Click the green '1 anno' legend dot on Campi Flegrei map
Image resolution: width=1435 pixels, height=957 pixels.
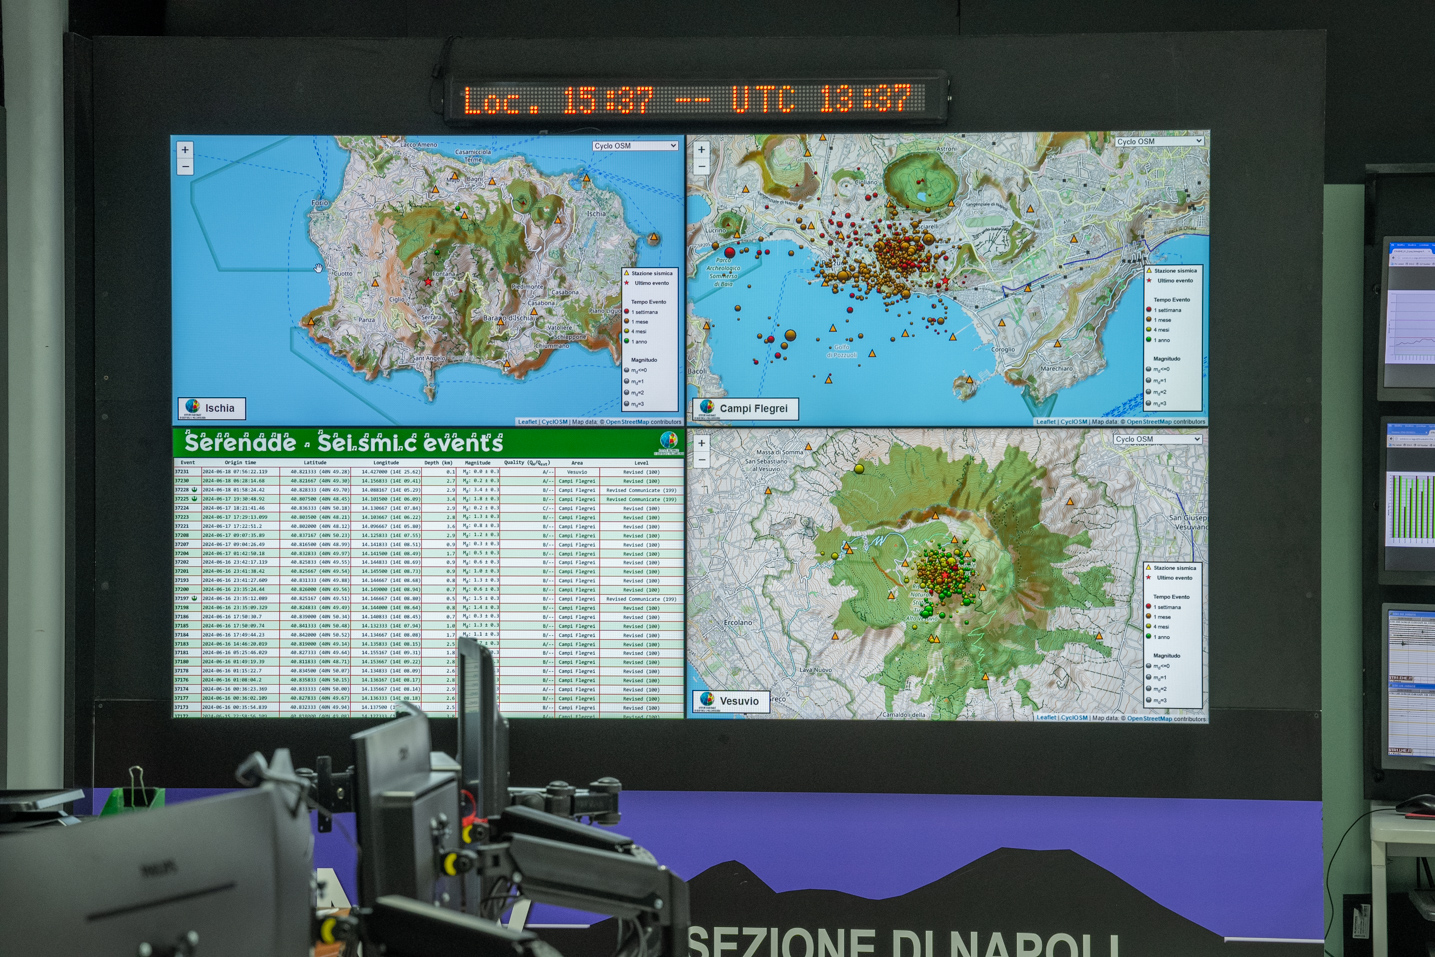1148,340
